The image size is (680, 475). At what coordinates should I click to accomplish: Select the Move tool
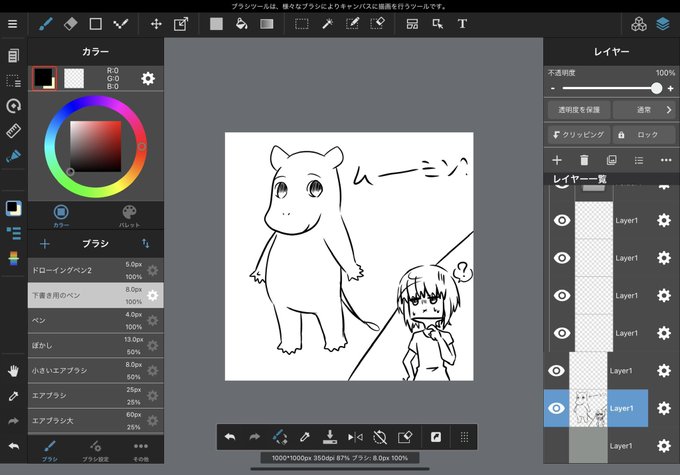click(156, 24)
